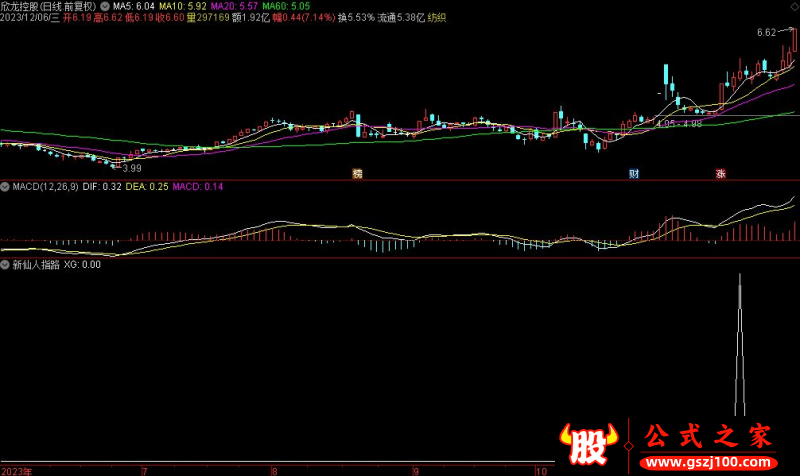Click the date 2023/12/06/三
Image resolution: width=800 pixels, height=476 pixels.
[x=30, y=17]
